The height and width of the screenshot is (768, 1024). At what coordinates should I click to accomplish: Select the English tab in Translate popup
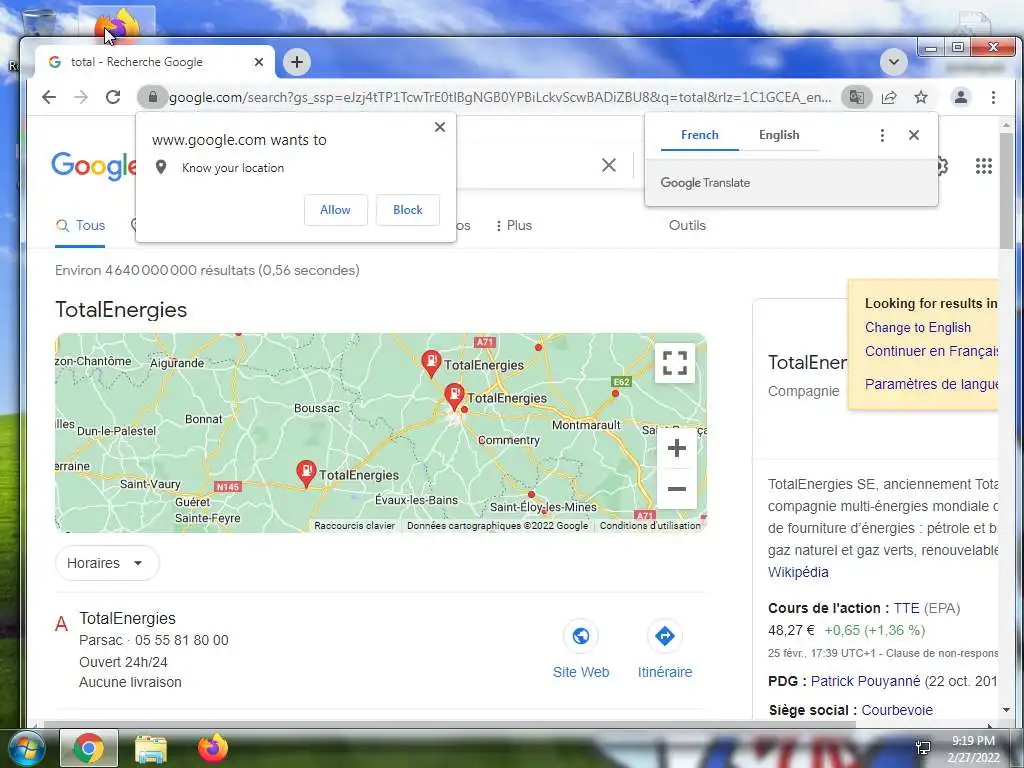click(779, 135)
